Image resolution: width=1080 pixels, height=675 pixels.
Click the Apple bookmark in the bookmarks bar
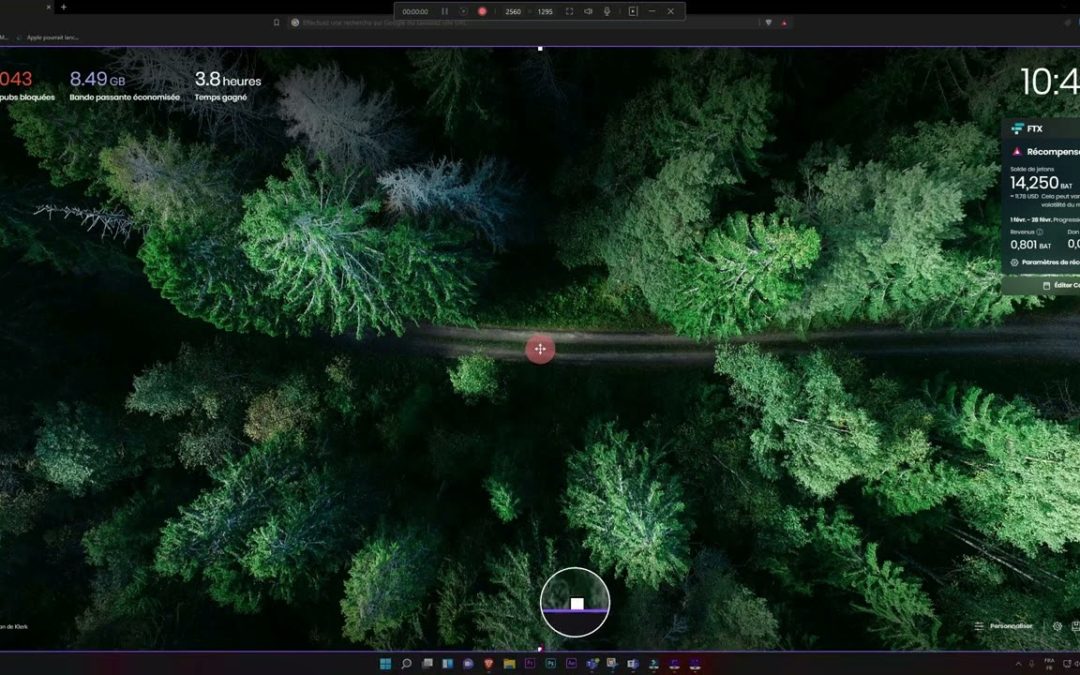point(48,38)
